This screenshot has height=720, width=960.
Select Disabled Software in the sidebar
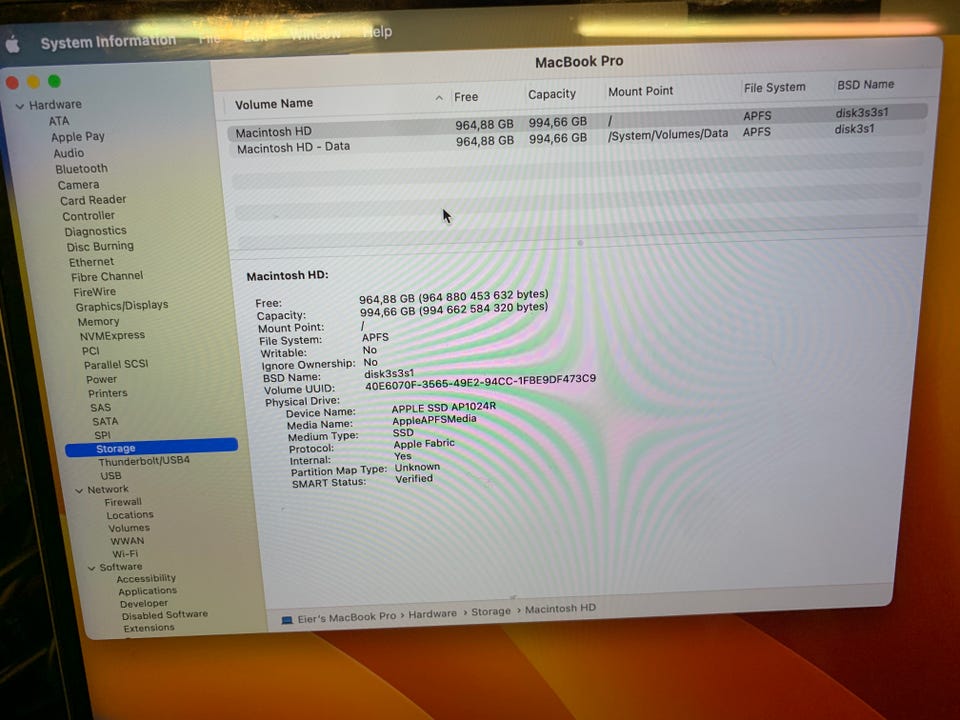[x=165, y=615]
